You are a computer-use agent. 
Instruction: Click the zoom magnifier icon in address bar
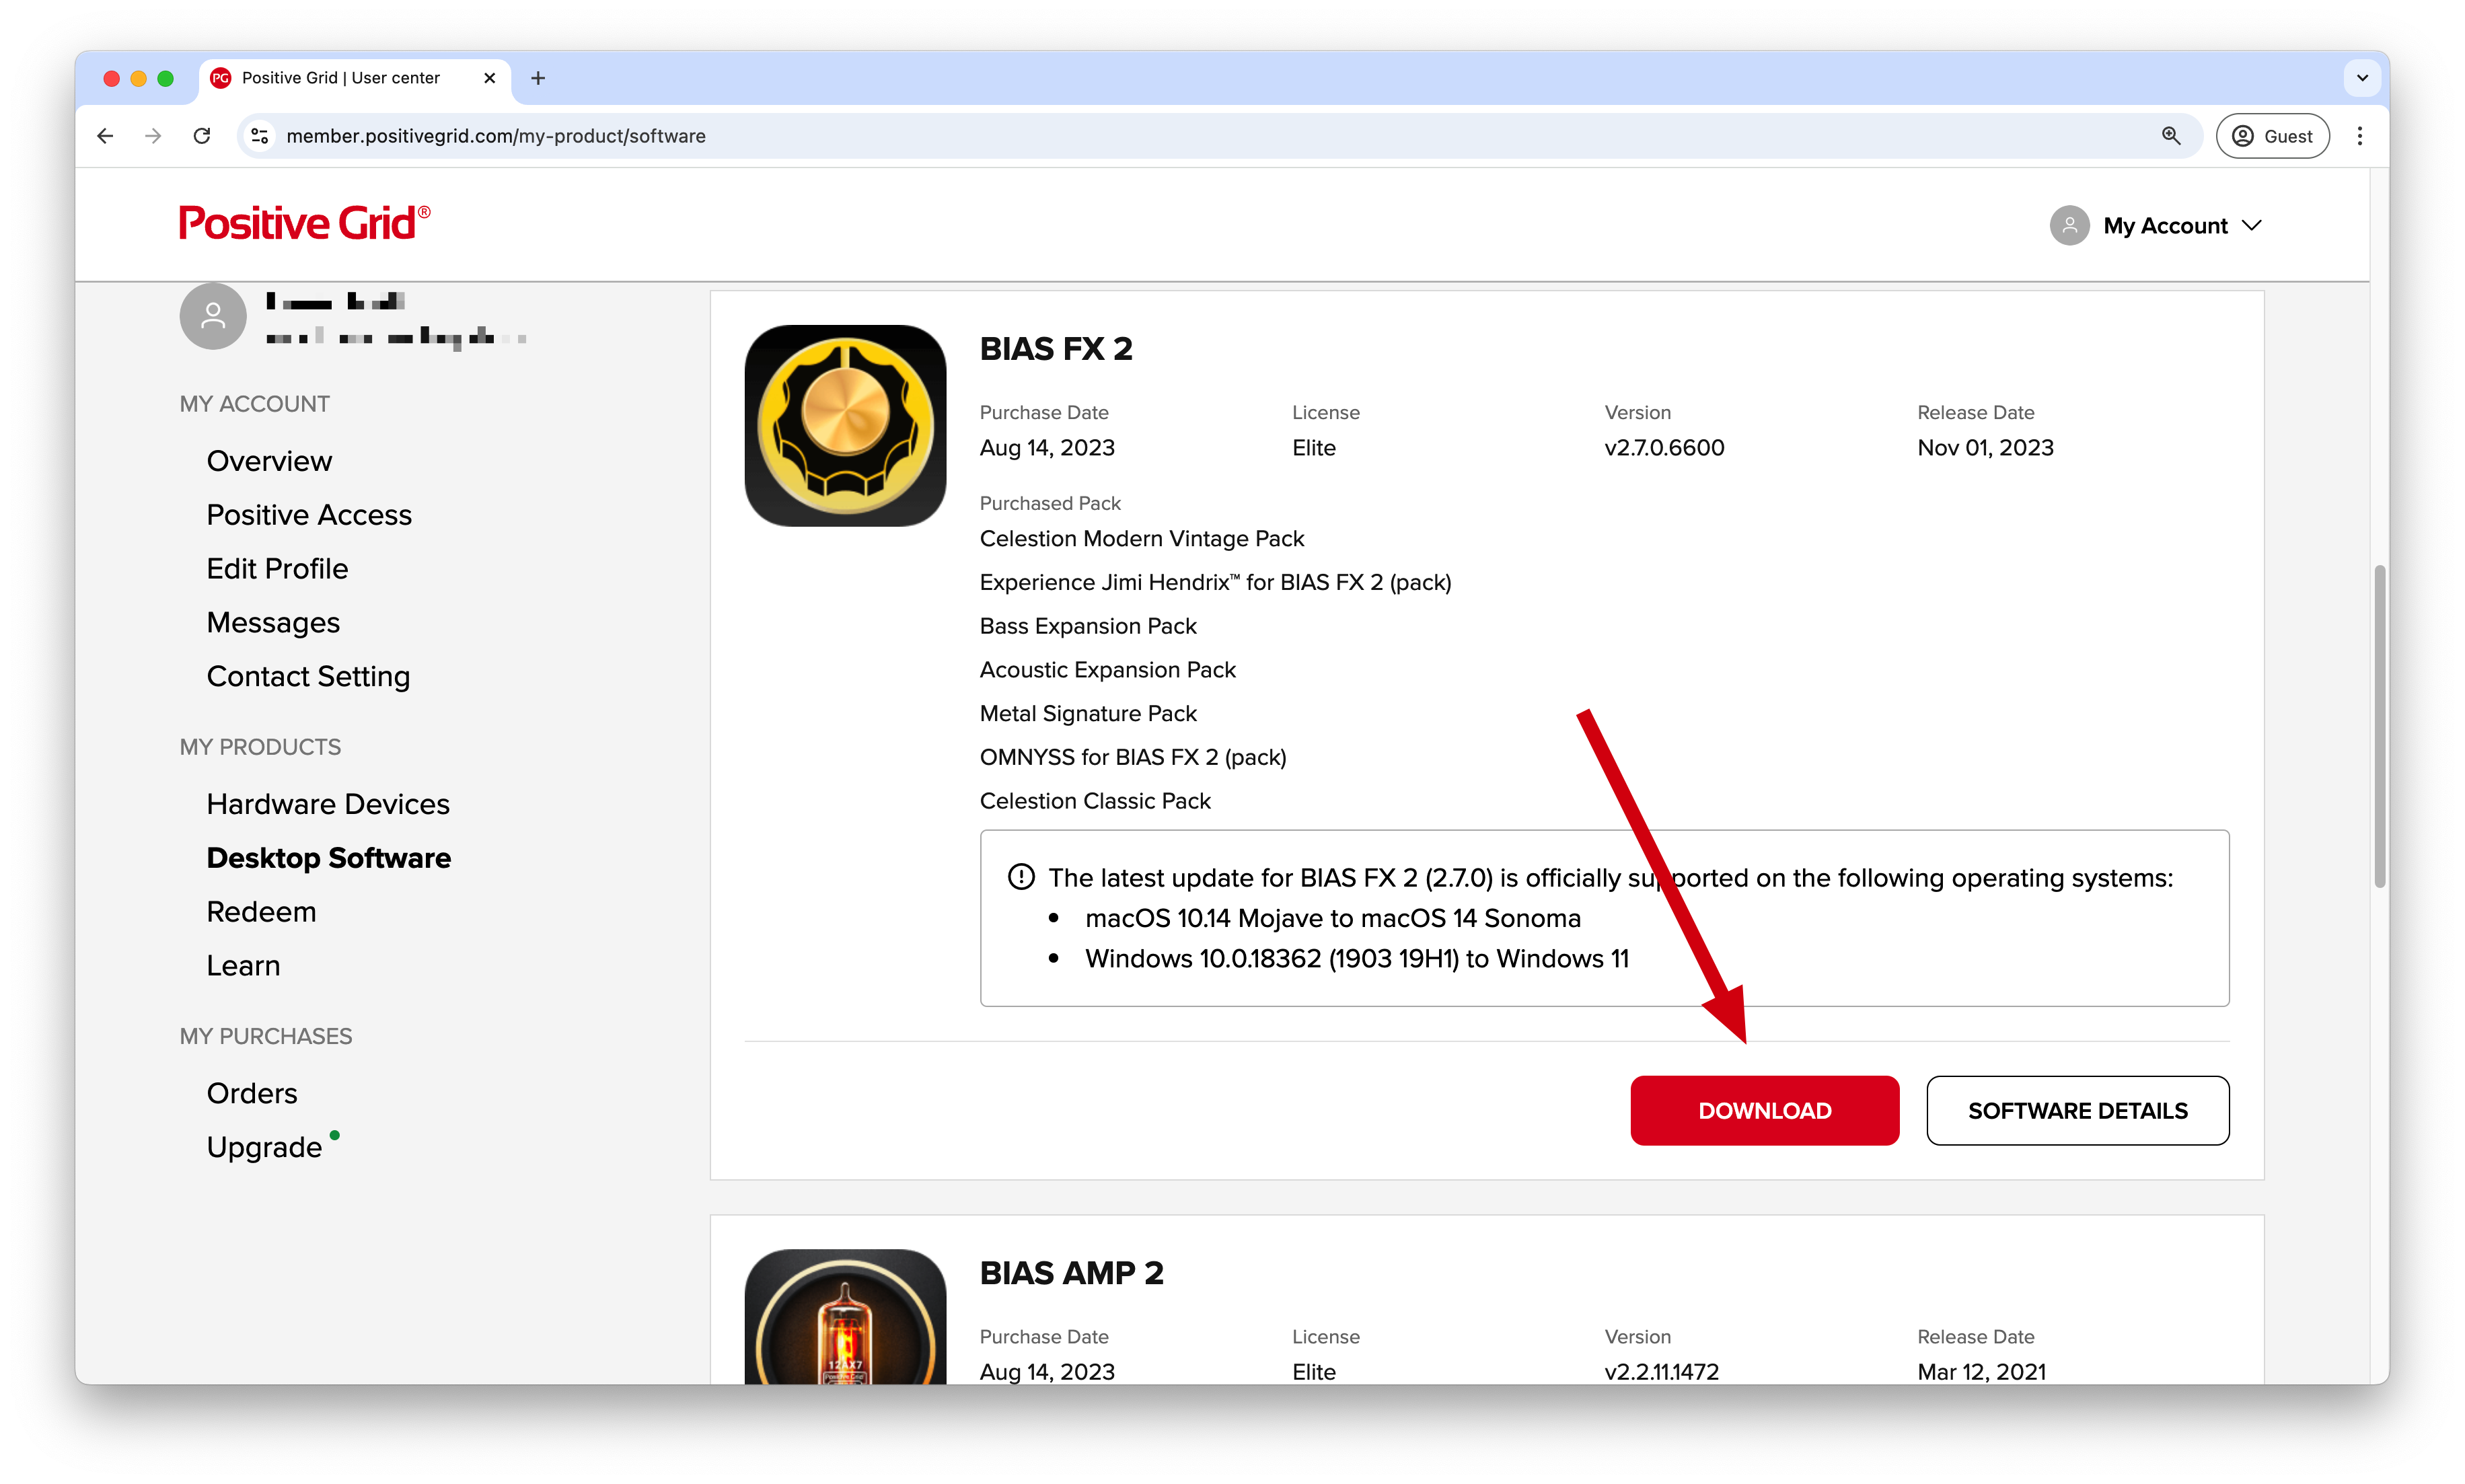coord(2170,136)
